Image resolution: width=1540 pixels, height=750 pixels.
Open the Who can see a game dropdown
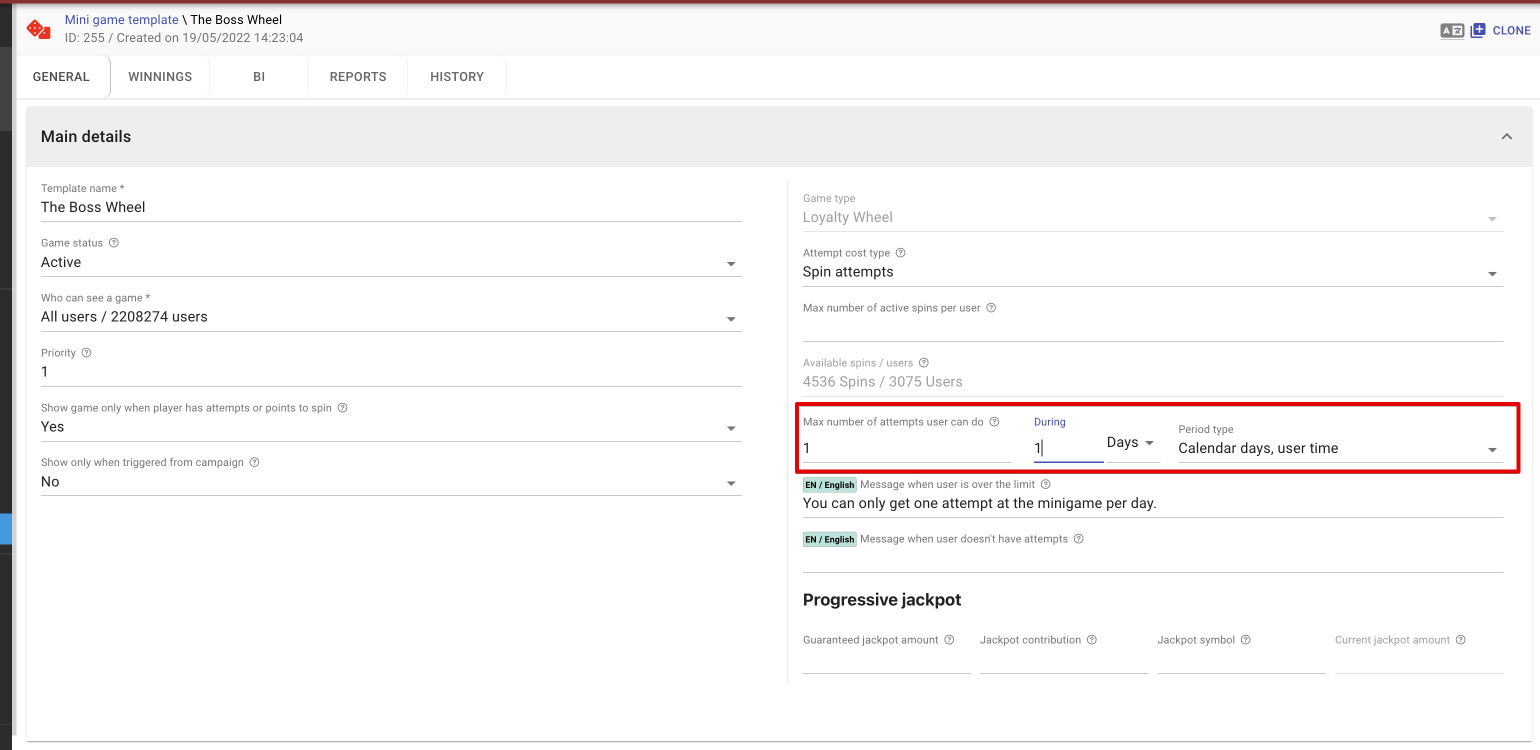tap(390, 318)
